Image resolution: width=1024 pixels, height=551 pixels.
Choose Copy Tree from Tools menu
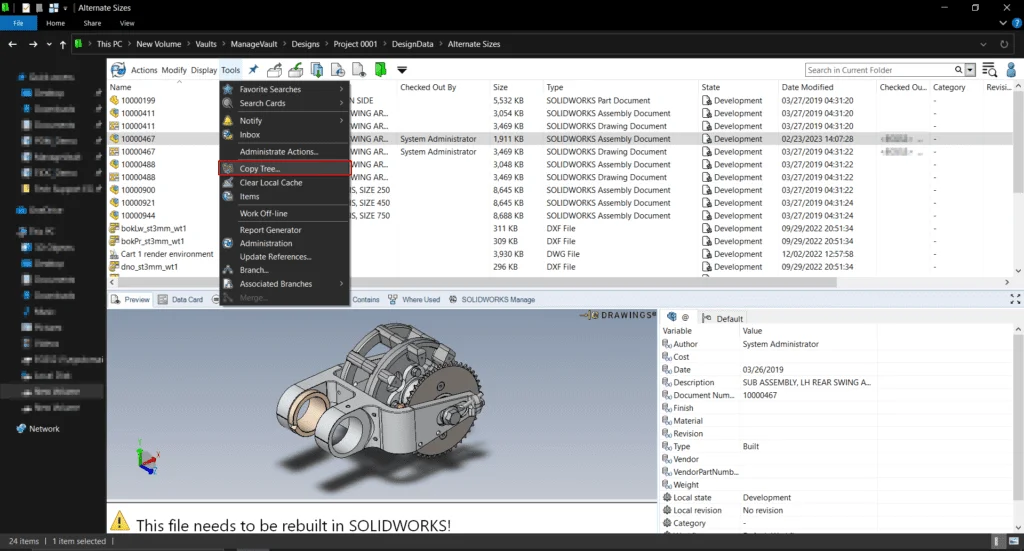(284, 168)
